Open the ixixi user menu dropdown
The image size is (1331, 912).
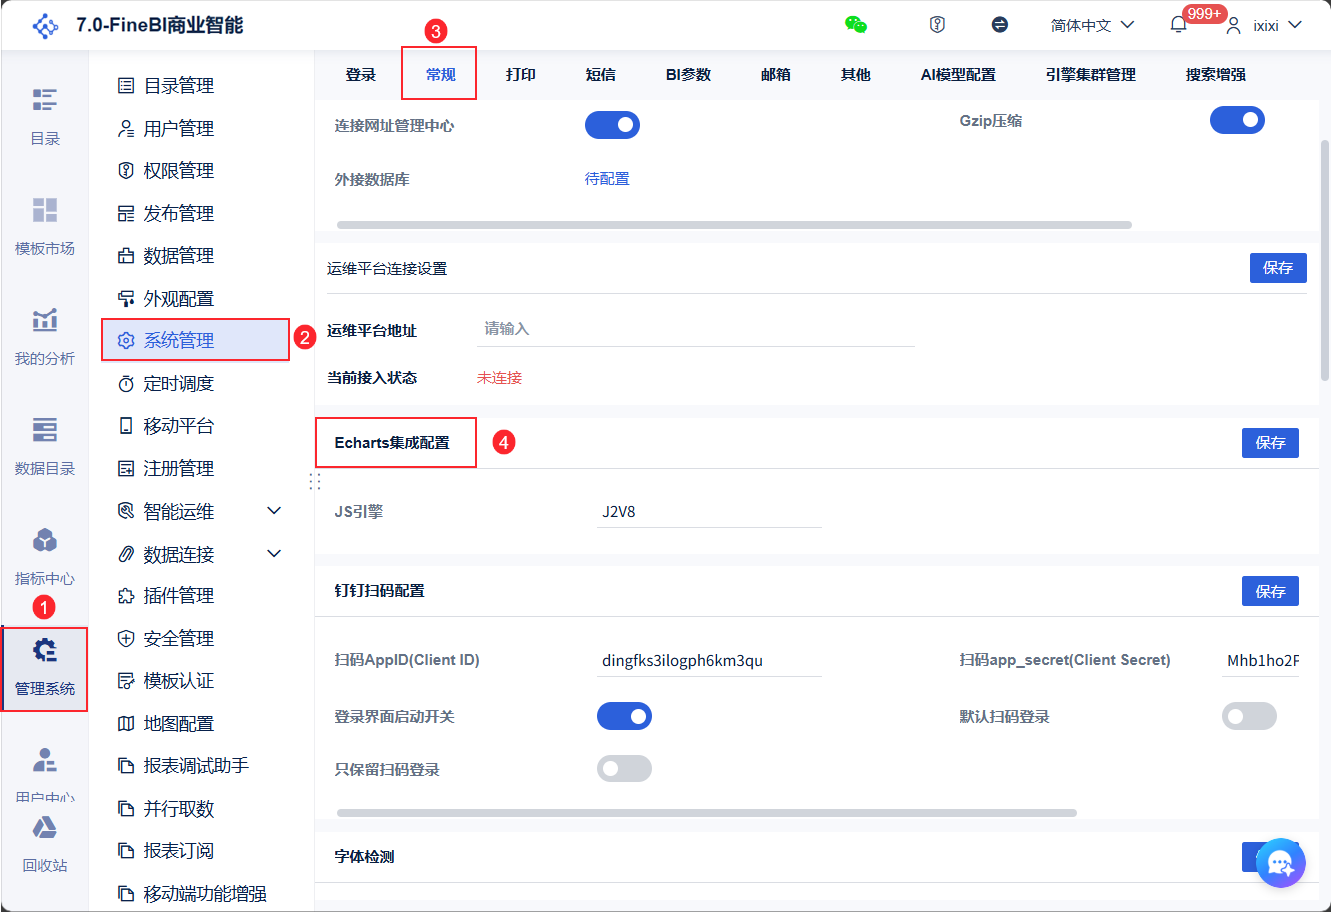tap(1277, 25)
